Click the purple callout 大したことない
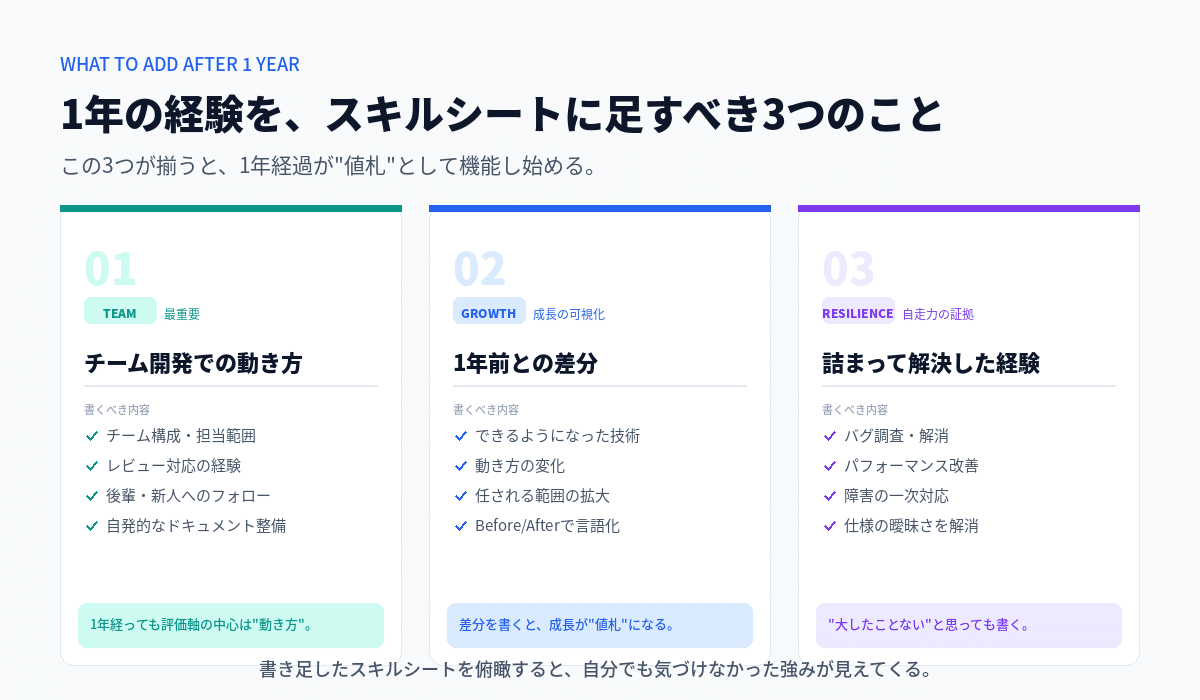 (x=969, y=625)
